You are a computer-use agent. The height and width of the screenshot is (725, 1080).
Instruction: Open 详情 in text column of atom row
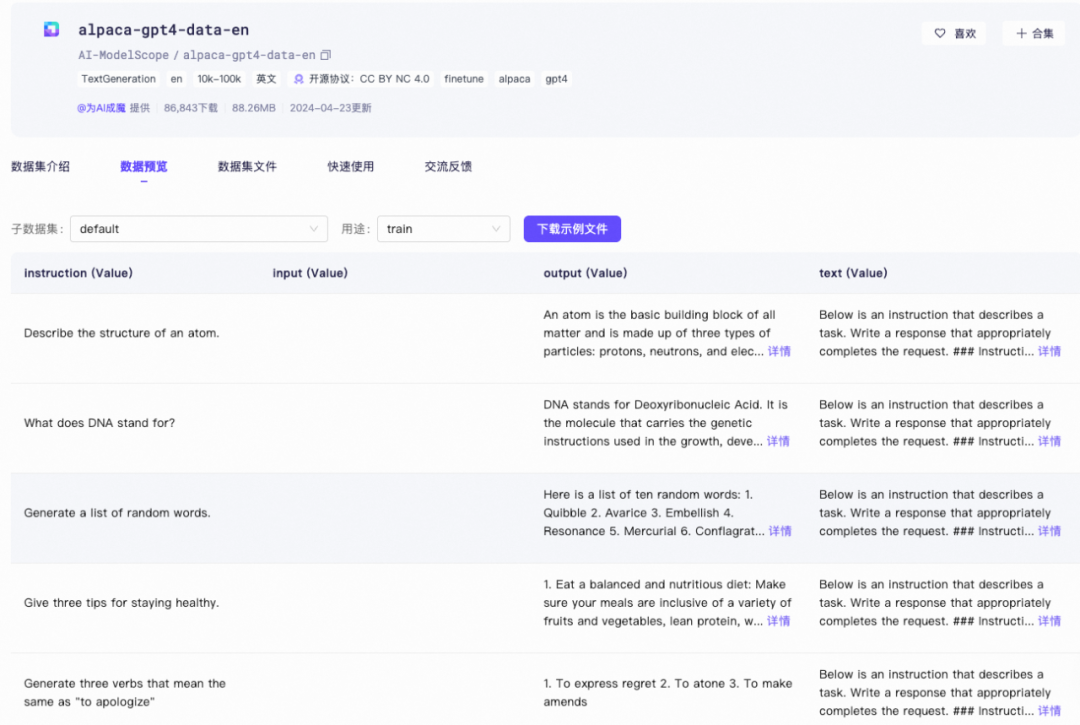tap(1050, 352)
